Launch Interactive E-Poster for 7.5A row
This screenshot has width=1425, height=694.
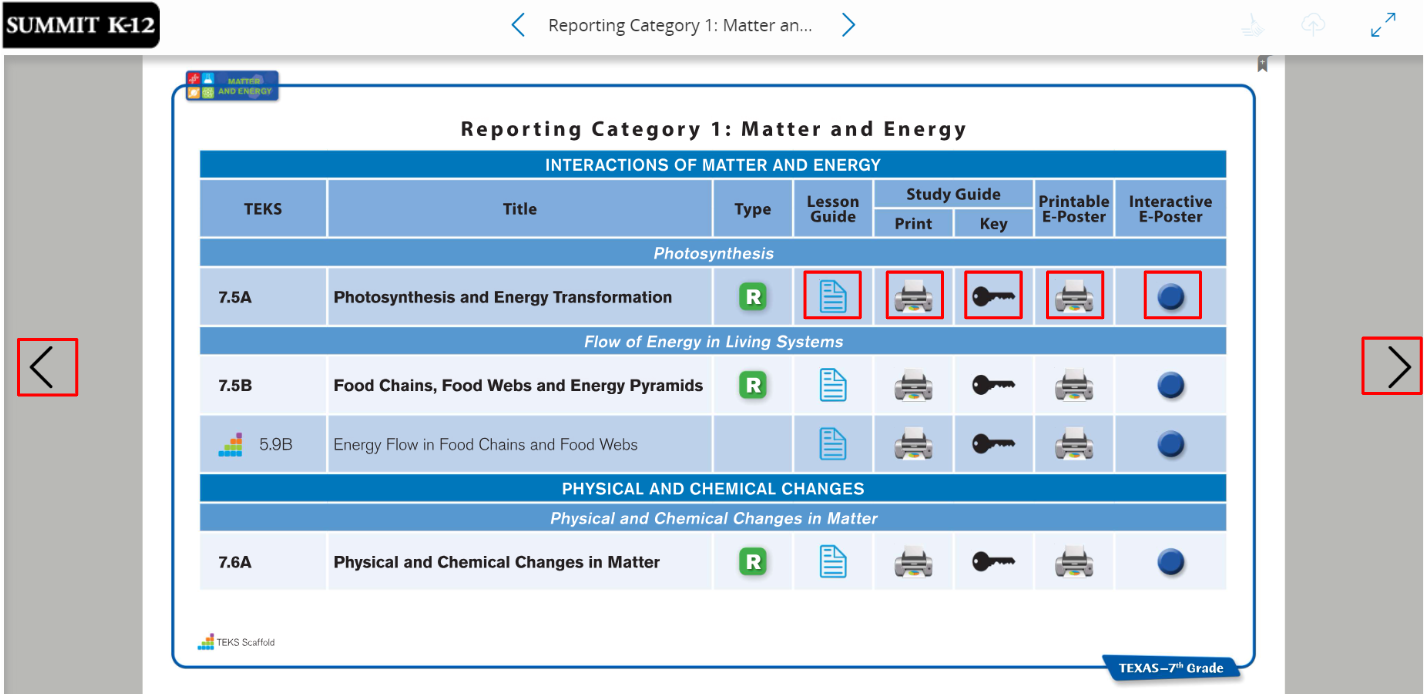tap(1171, 297)
